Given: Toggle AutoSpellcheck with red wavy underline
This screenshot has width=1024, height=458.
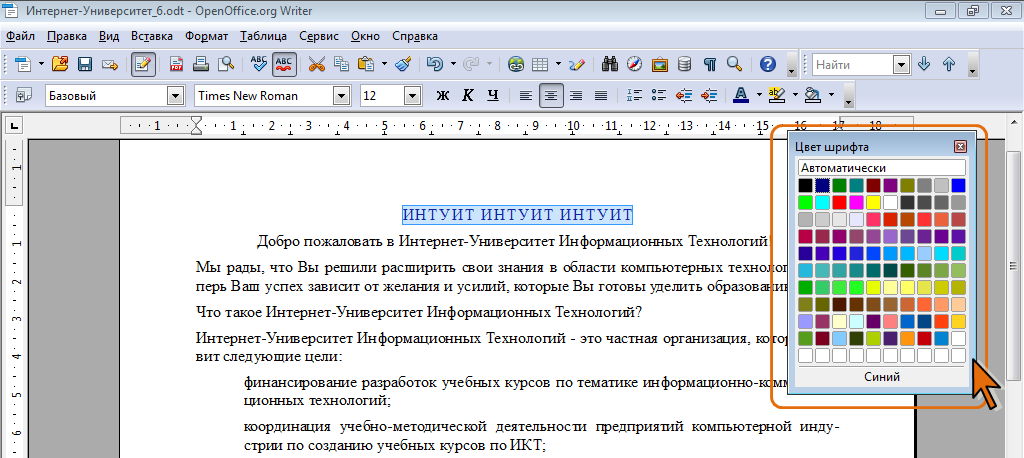Looking at the screenshot, I should click(x=284, y=64).
